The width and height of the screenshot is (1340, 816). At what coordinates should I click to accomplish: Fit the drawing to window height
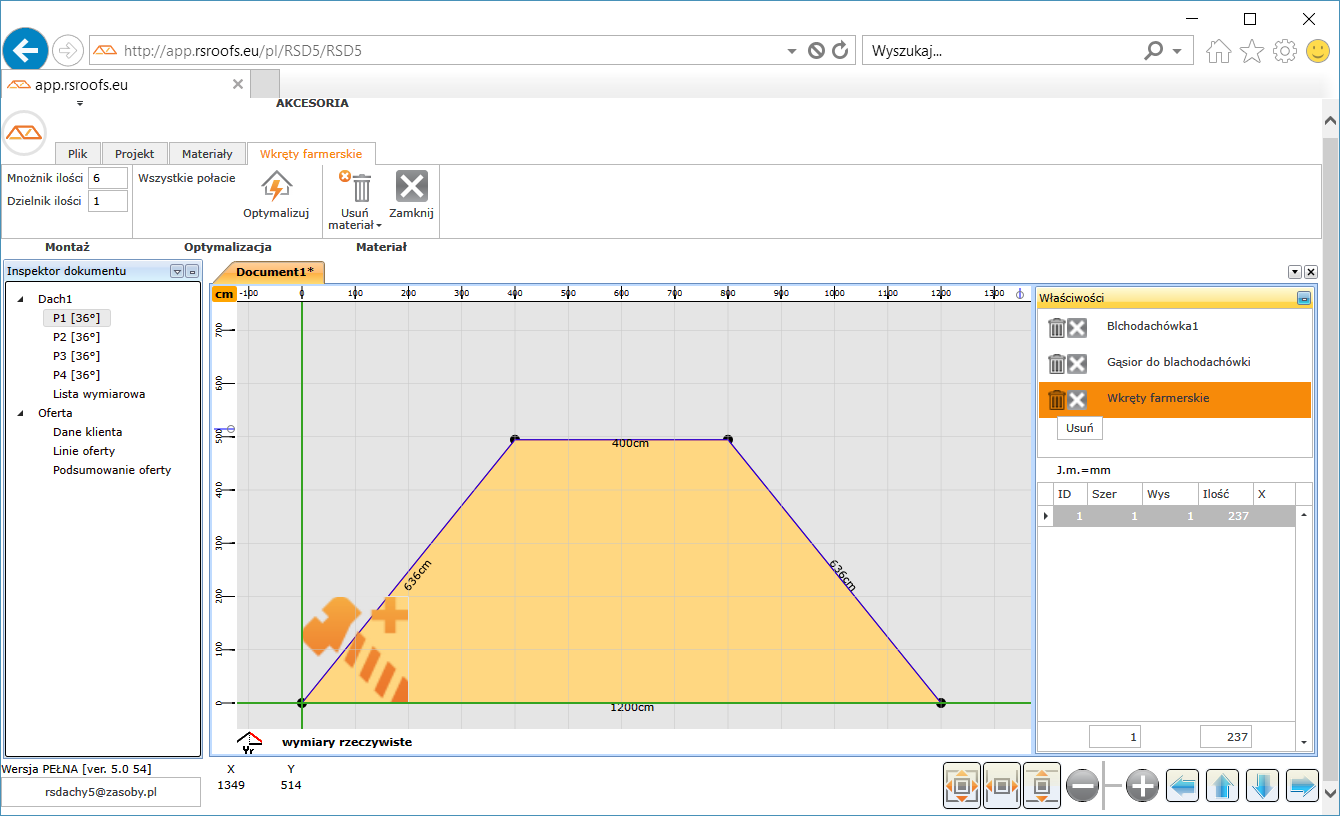[1042, 786]
